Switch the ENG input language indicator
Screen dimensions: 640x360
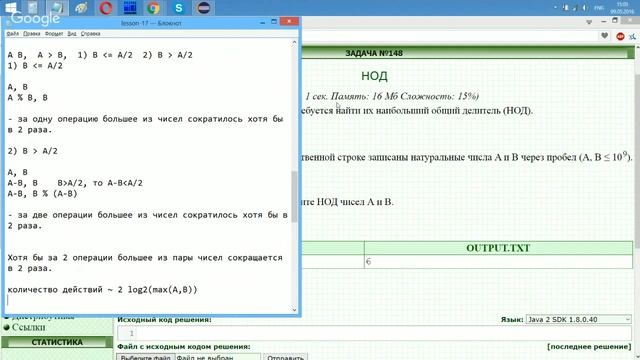[x=599, y=8]
